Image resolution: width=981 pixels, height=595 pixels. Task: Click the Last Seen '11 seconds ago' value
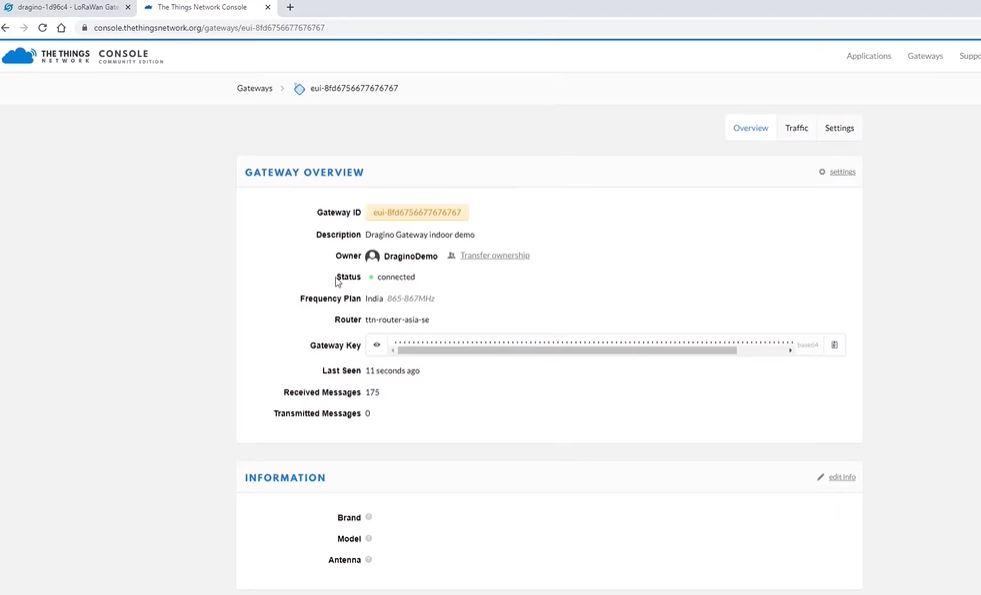[x=392, y=370]
